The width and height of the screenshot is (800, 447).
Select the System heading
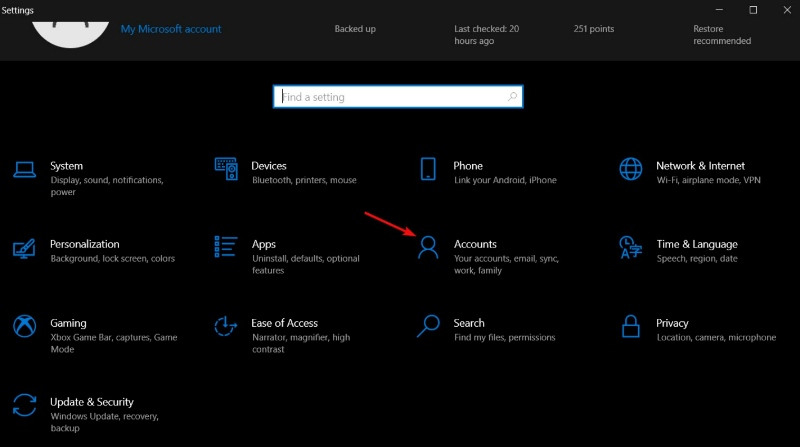pos(66,166)
